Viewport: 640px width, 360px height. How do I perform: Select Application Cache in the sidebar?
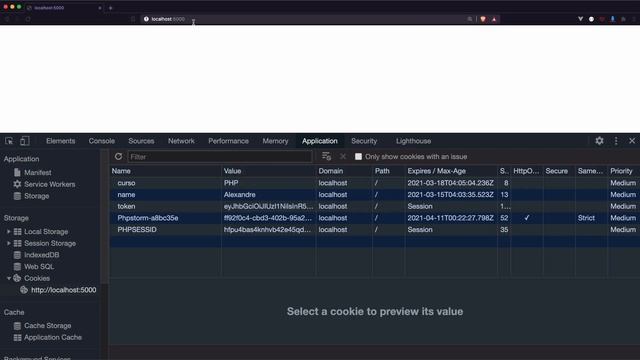pos(48,338)
